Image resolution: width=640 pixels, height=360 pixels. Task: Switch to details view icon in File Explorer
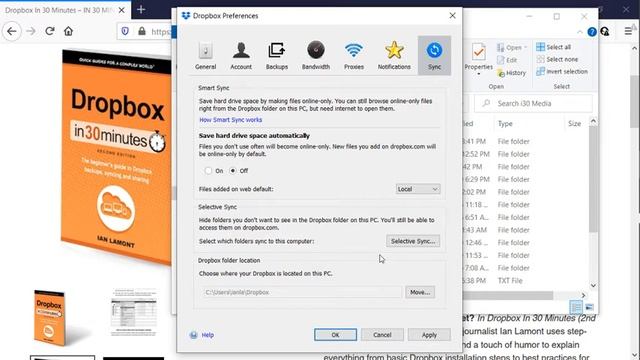576,307
